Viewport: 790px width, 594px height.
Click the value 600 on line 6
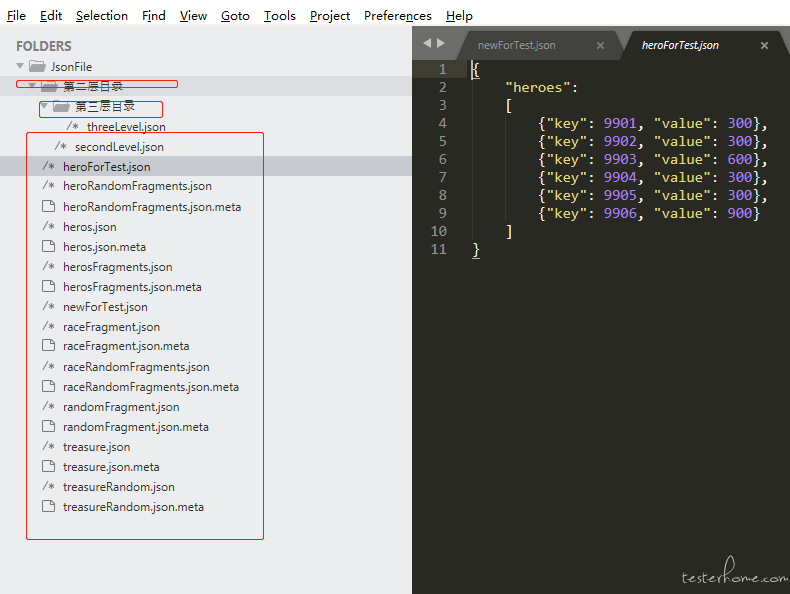click(x=740, y=160)
